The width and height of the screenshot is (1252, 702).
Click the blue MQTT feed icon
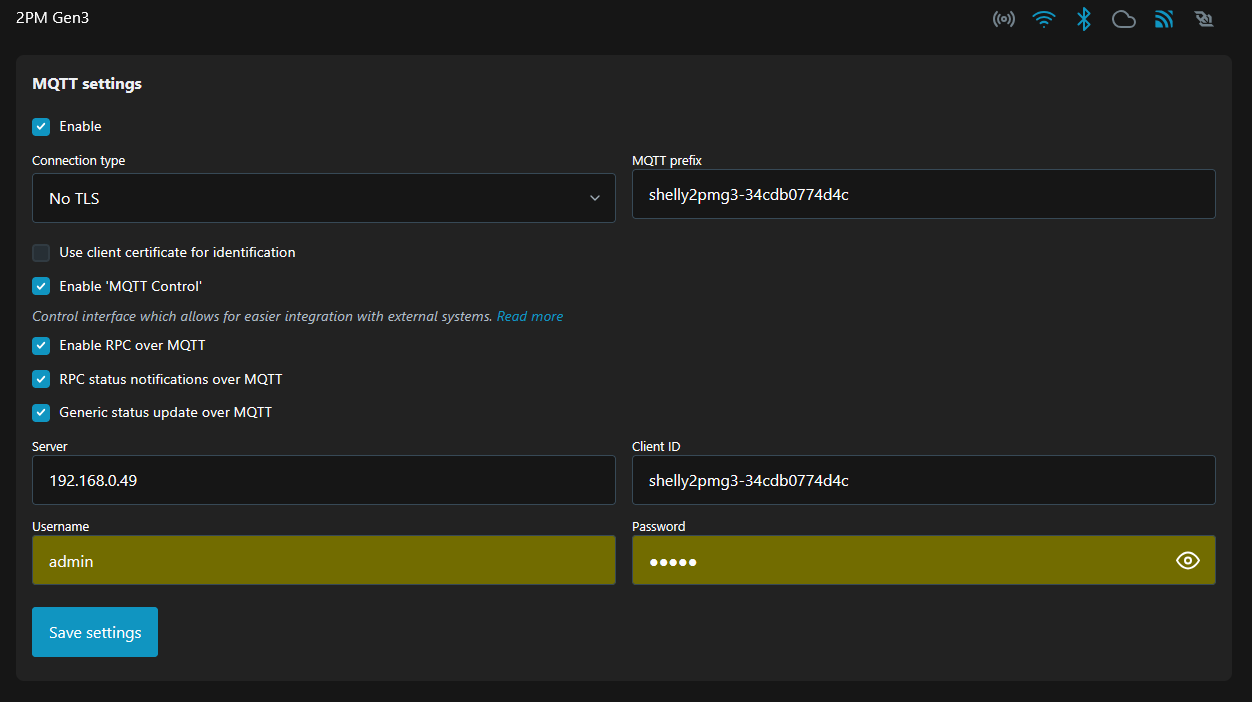[1164, 19]
